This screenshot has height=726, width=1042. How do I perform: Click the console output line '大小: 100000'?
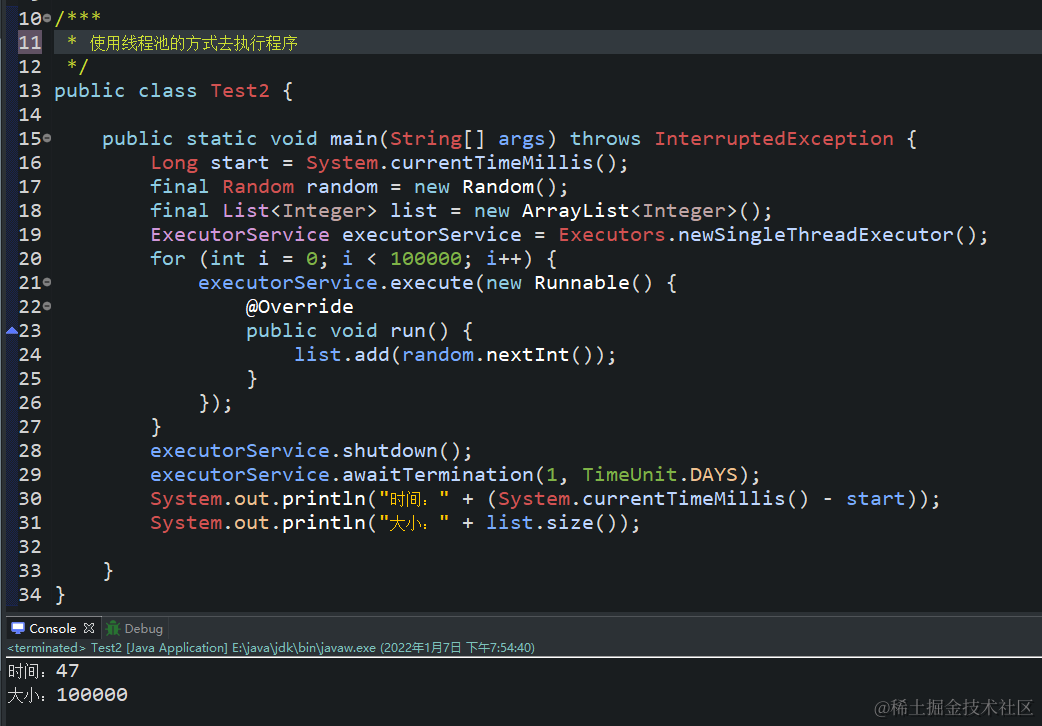click(67, 695)
